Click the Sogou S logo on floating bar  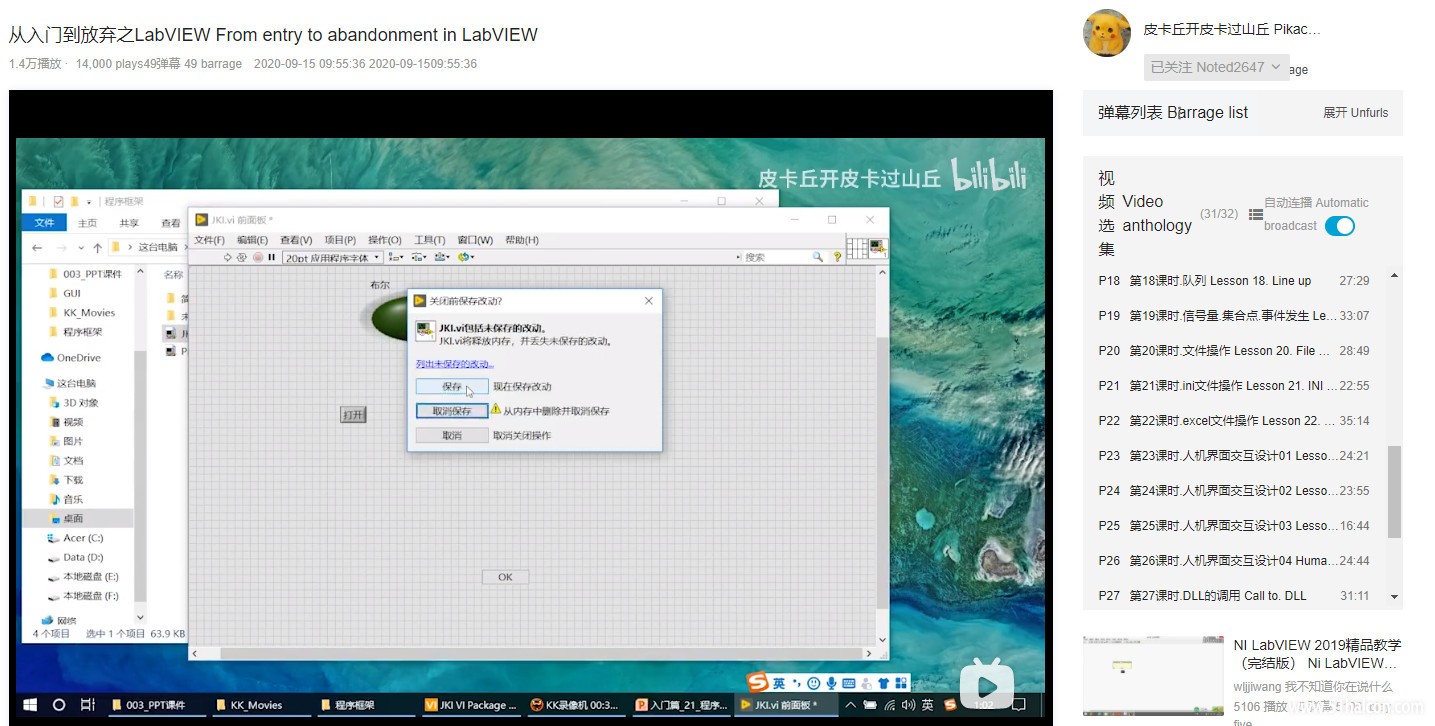[757, 683]
